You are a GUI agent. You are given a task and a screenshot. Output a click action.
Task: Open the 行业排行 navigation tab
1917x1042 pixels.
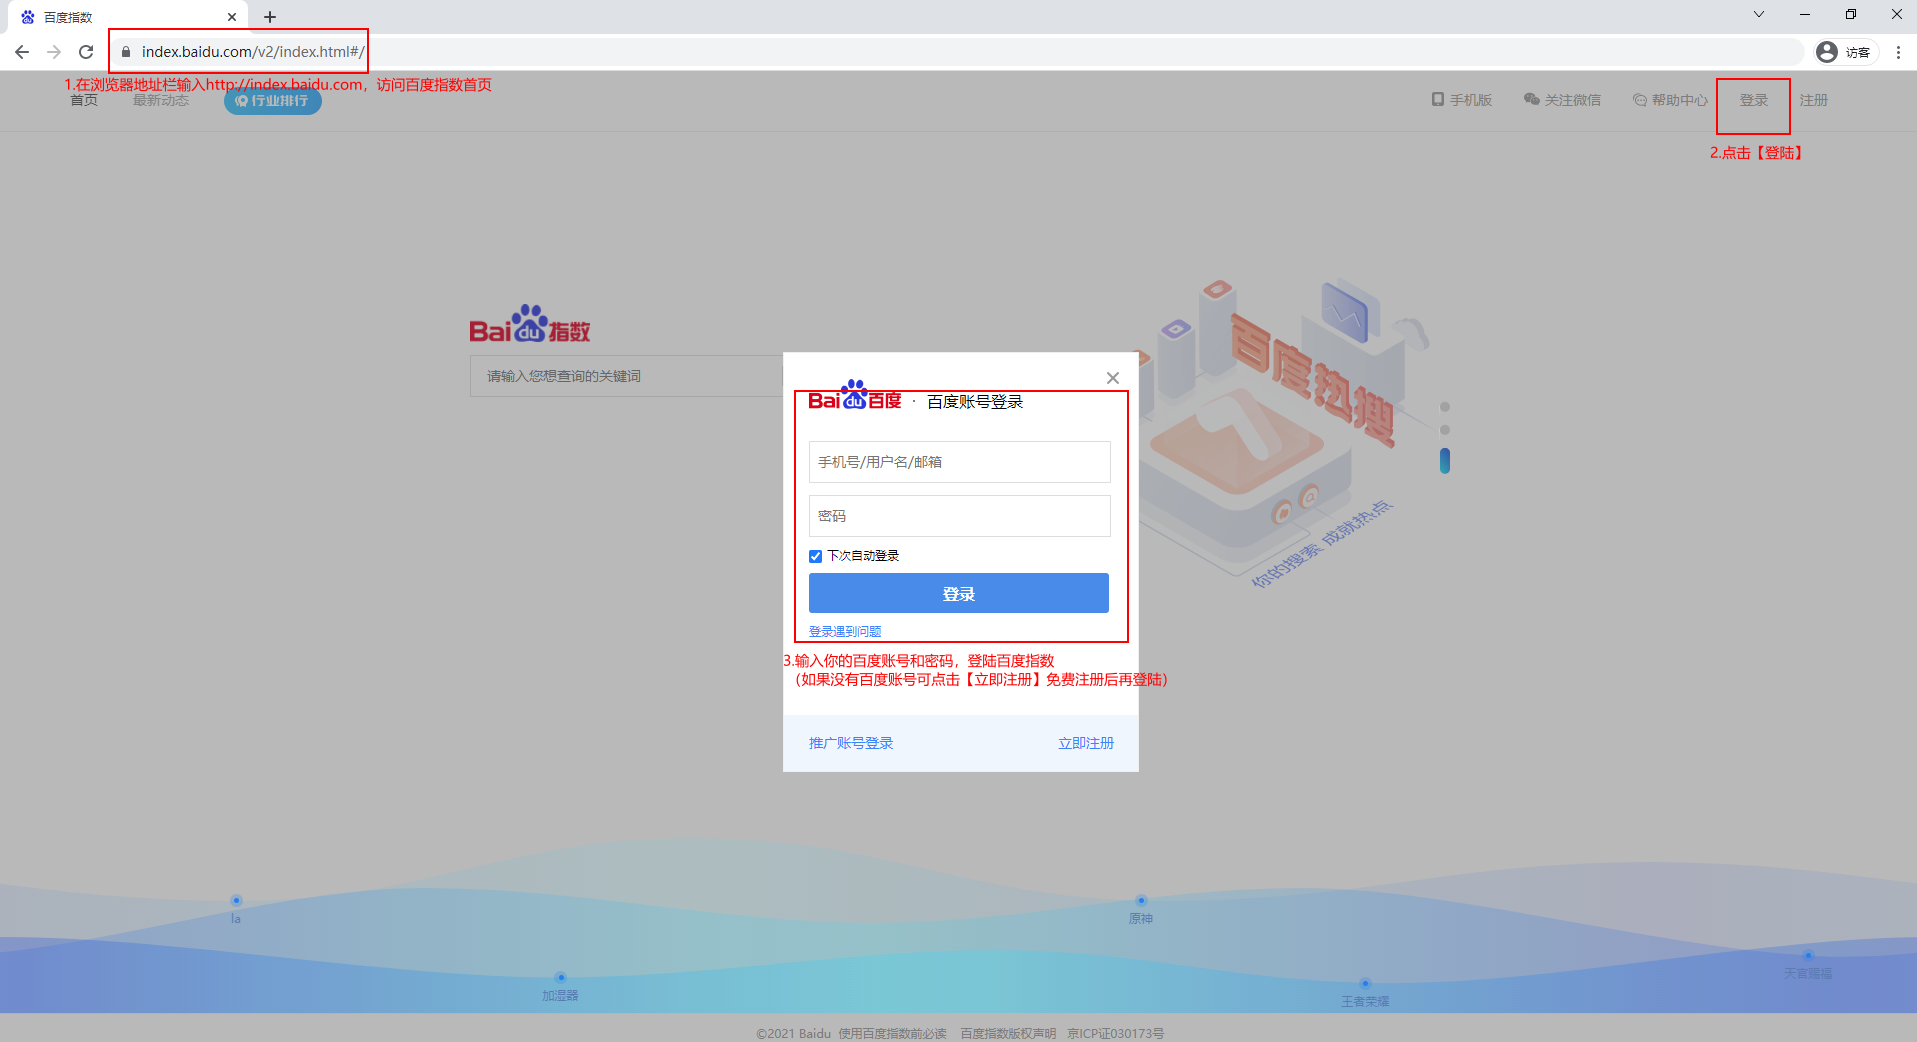(x=272, y=101)
